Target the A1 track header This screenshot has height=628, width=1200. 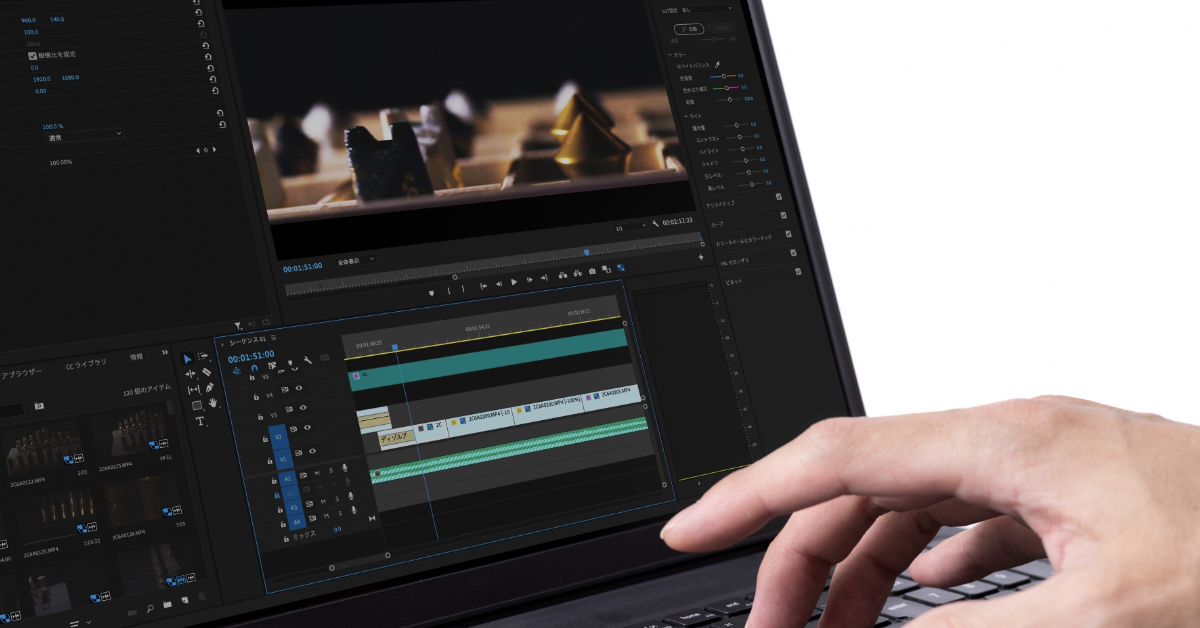[x=287, y=479]
